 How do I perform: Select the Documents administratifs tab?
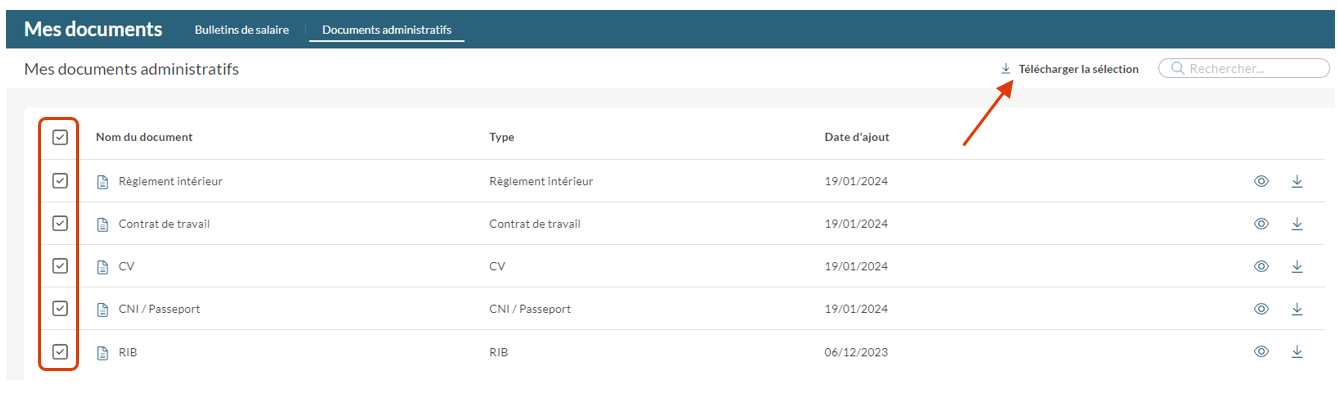pos(387,30)
